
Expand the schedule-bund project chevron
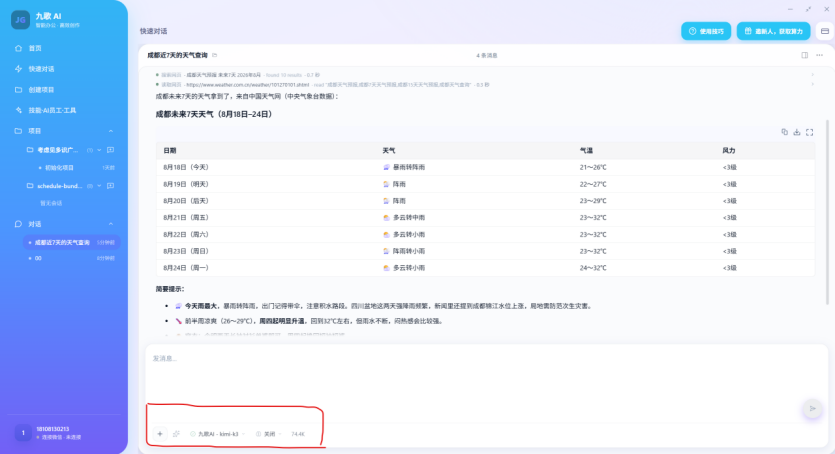[99, 186]
